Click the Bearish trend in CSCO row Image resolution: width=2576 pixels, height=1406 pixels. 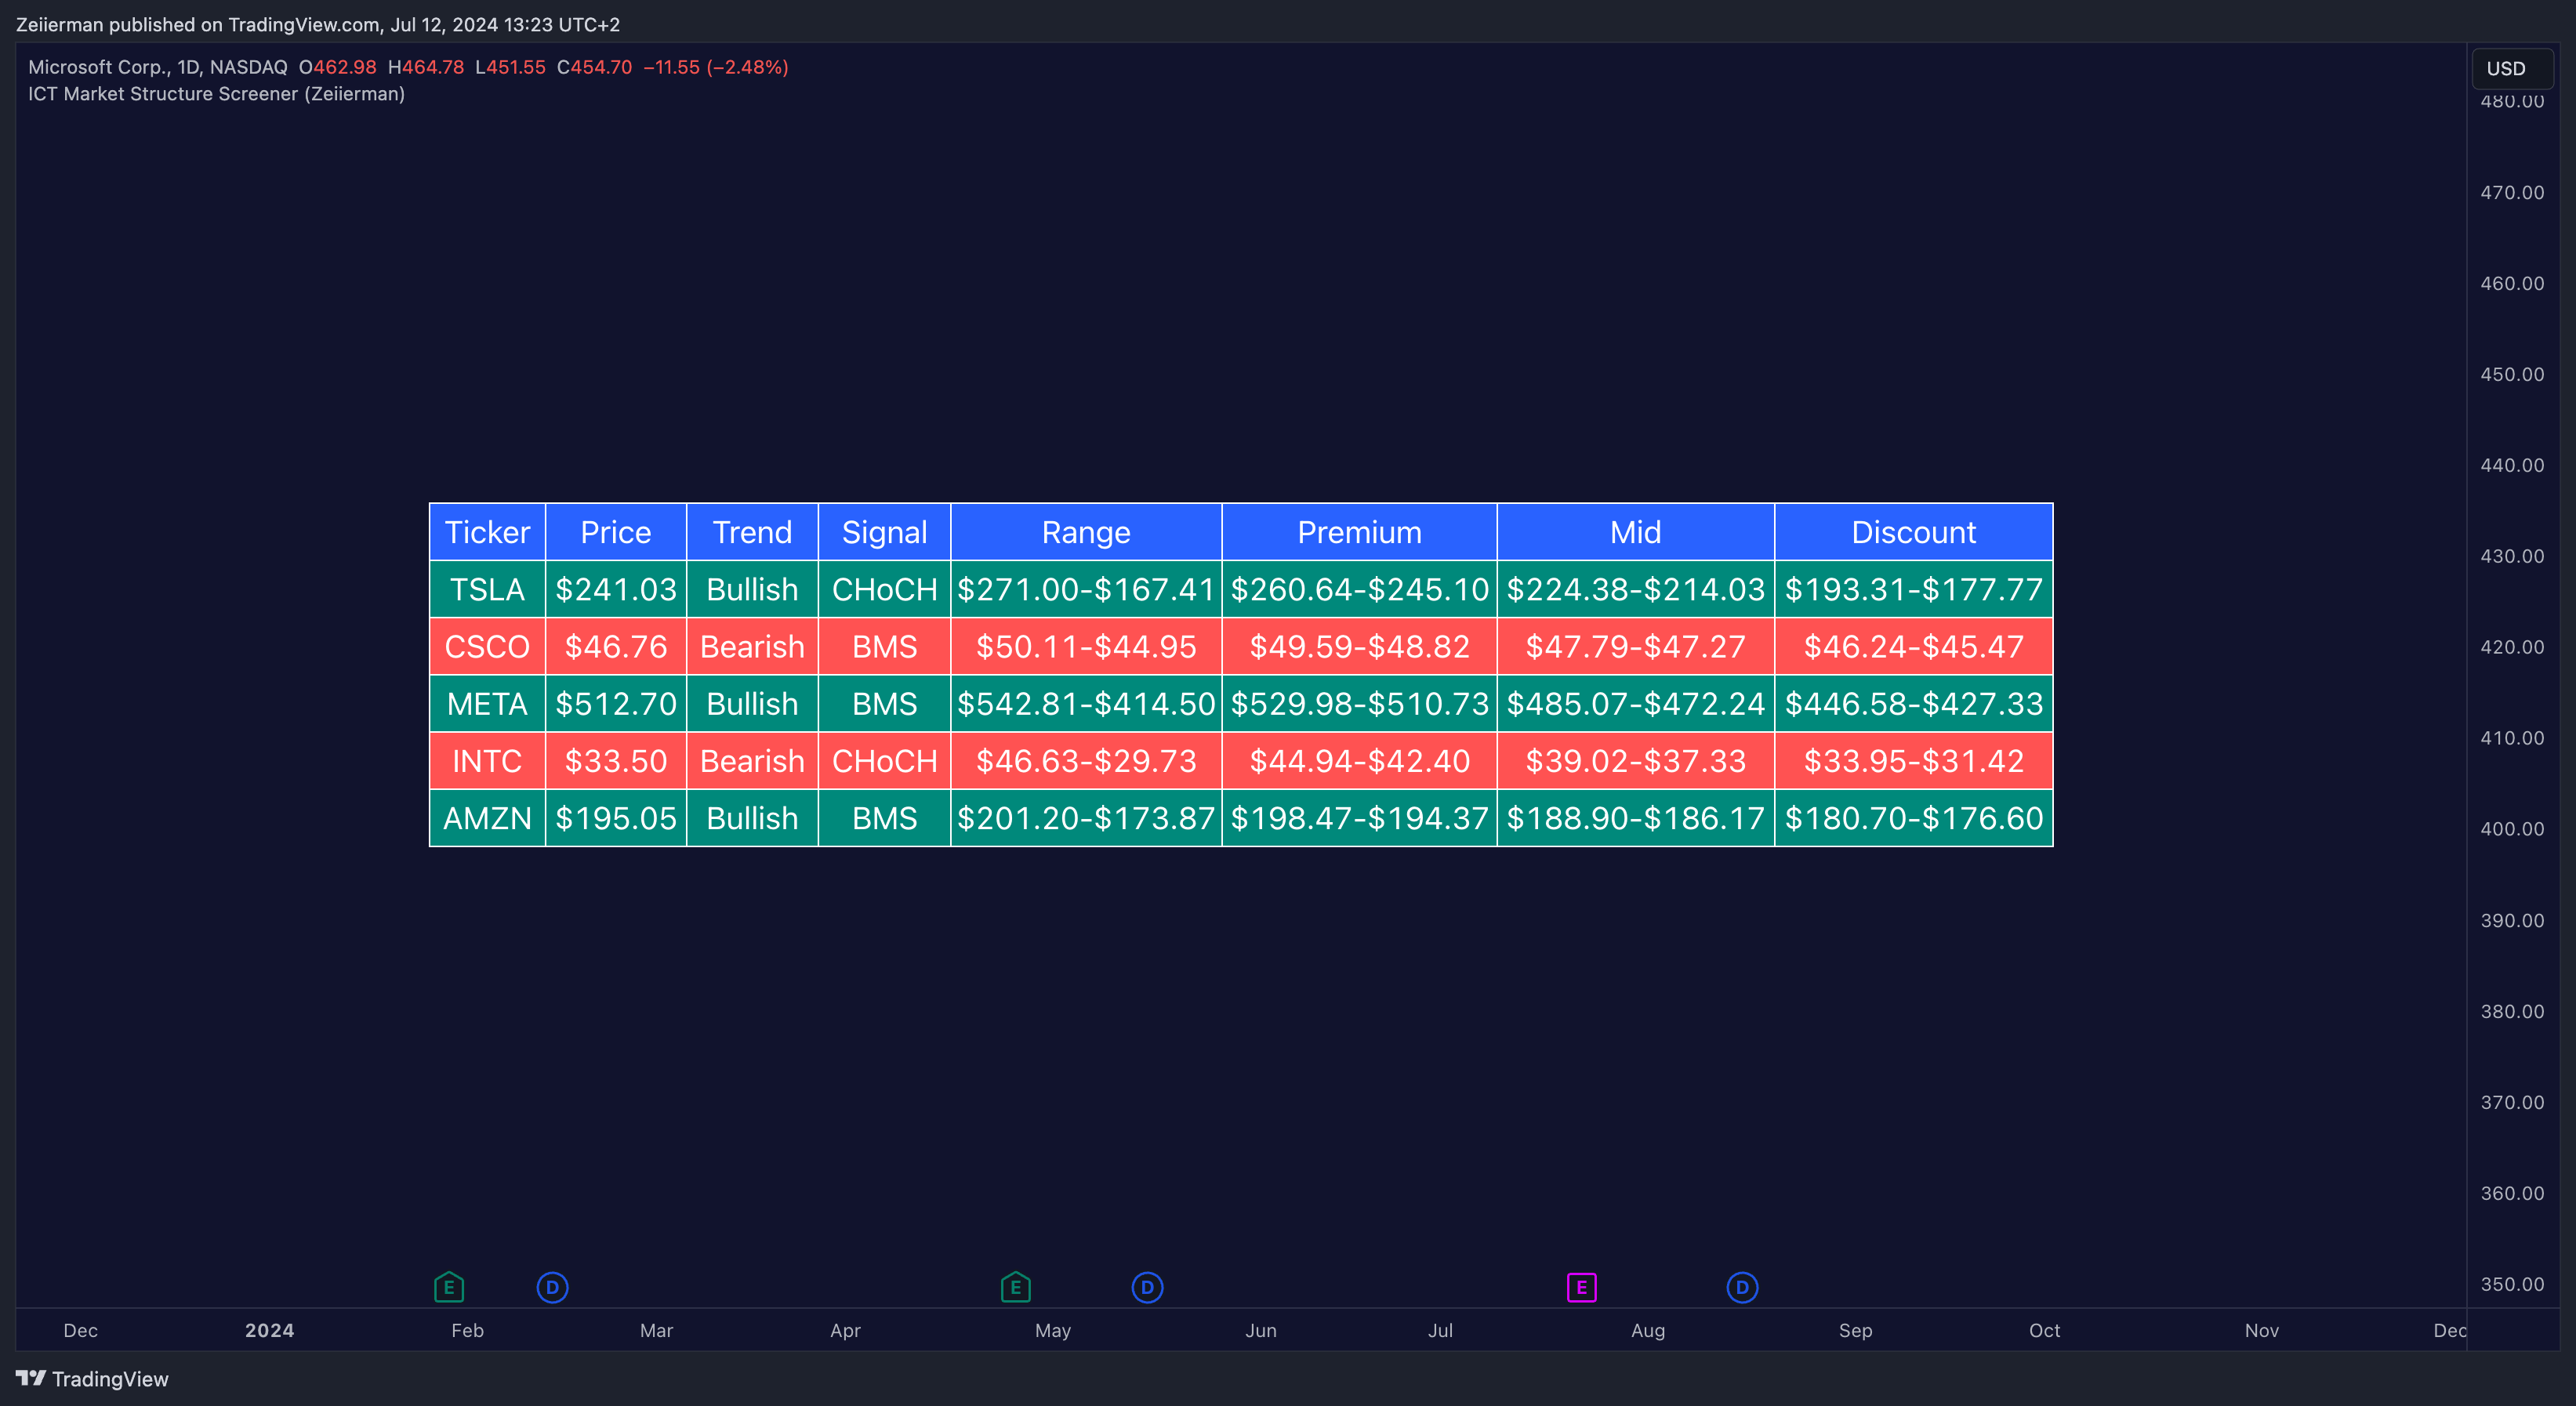coord(752,646)
